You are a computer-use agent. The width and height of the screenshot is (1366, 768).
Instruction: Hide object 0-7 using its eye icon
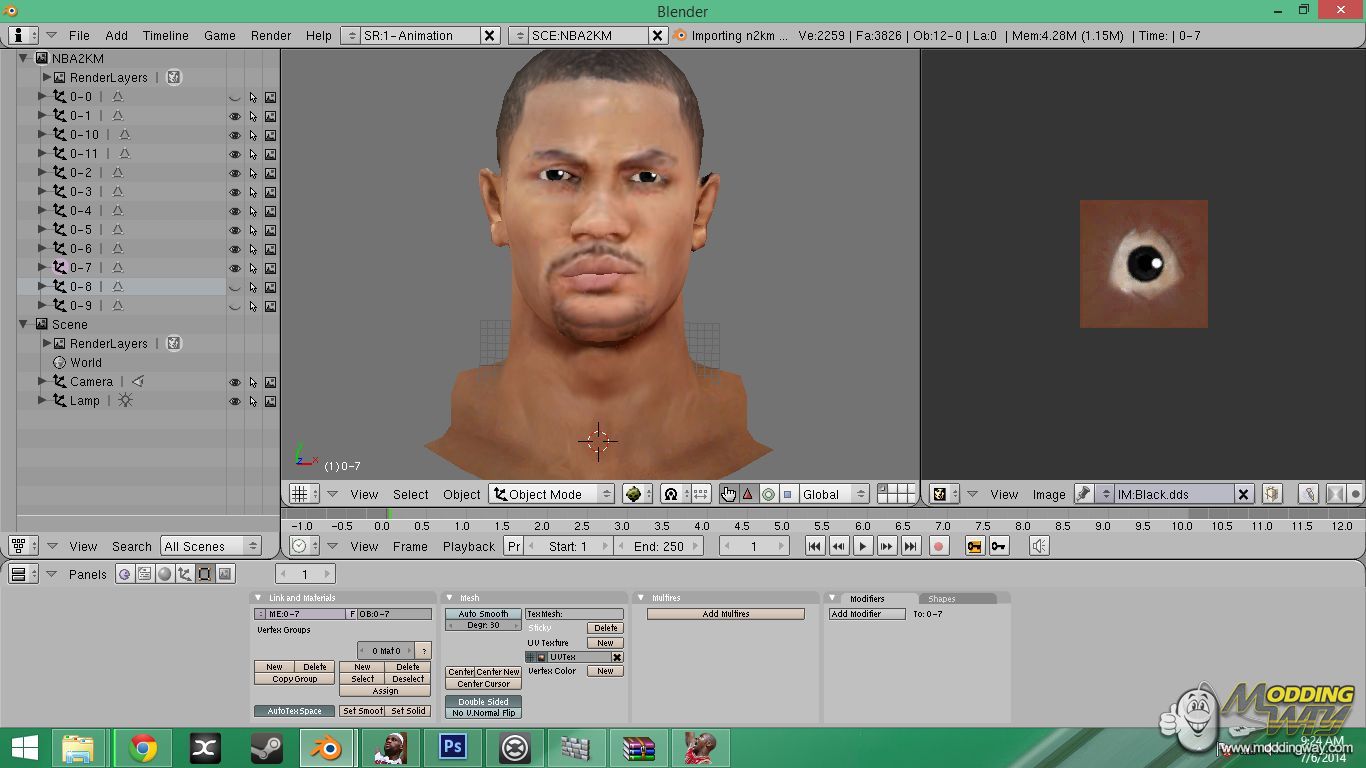tap(235, 268)
